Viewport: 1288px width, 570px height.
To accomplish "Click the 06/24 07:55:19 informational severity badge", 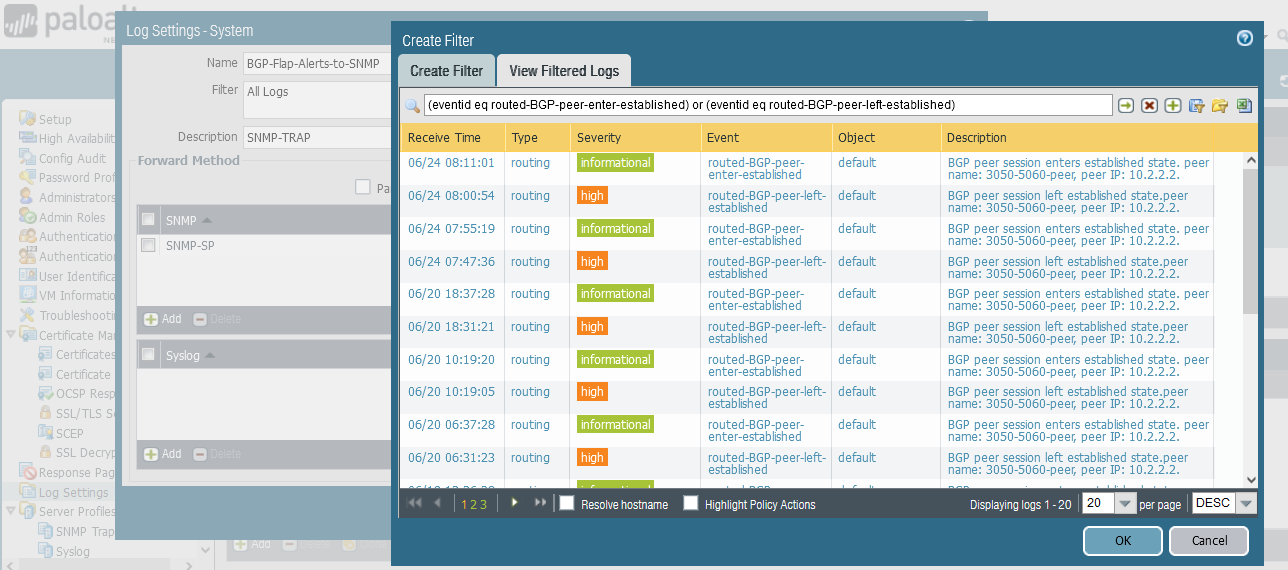I will click(615, 229).
